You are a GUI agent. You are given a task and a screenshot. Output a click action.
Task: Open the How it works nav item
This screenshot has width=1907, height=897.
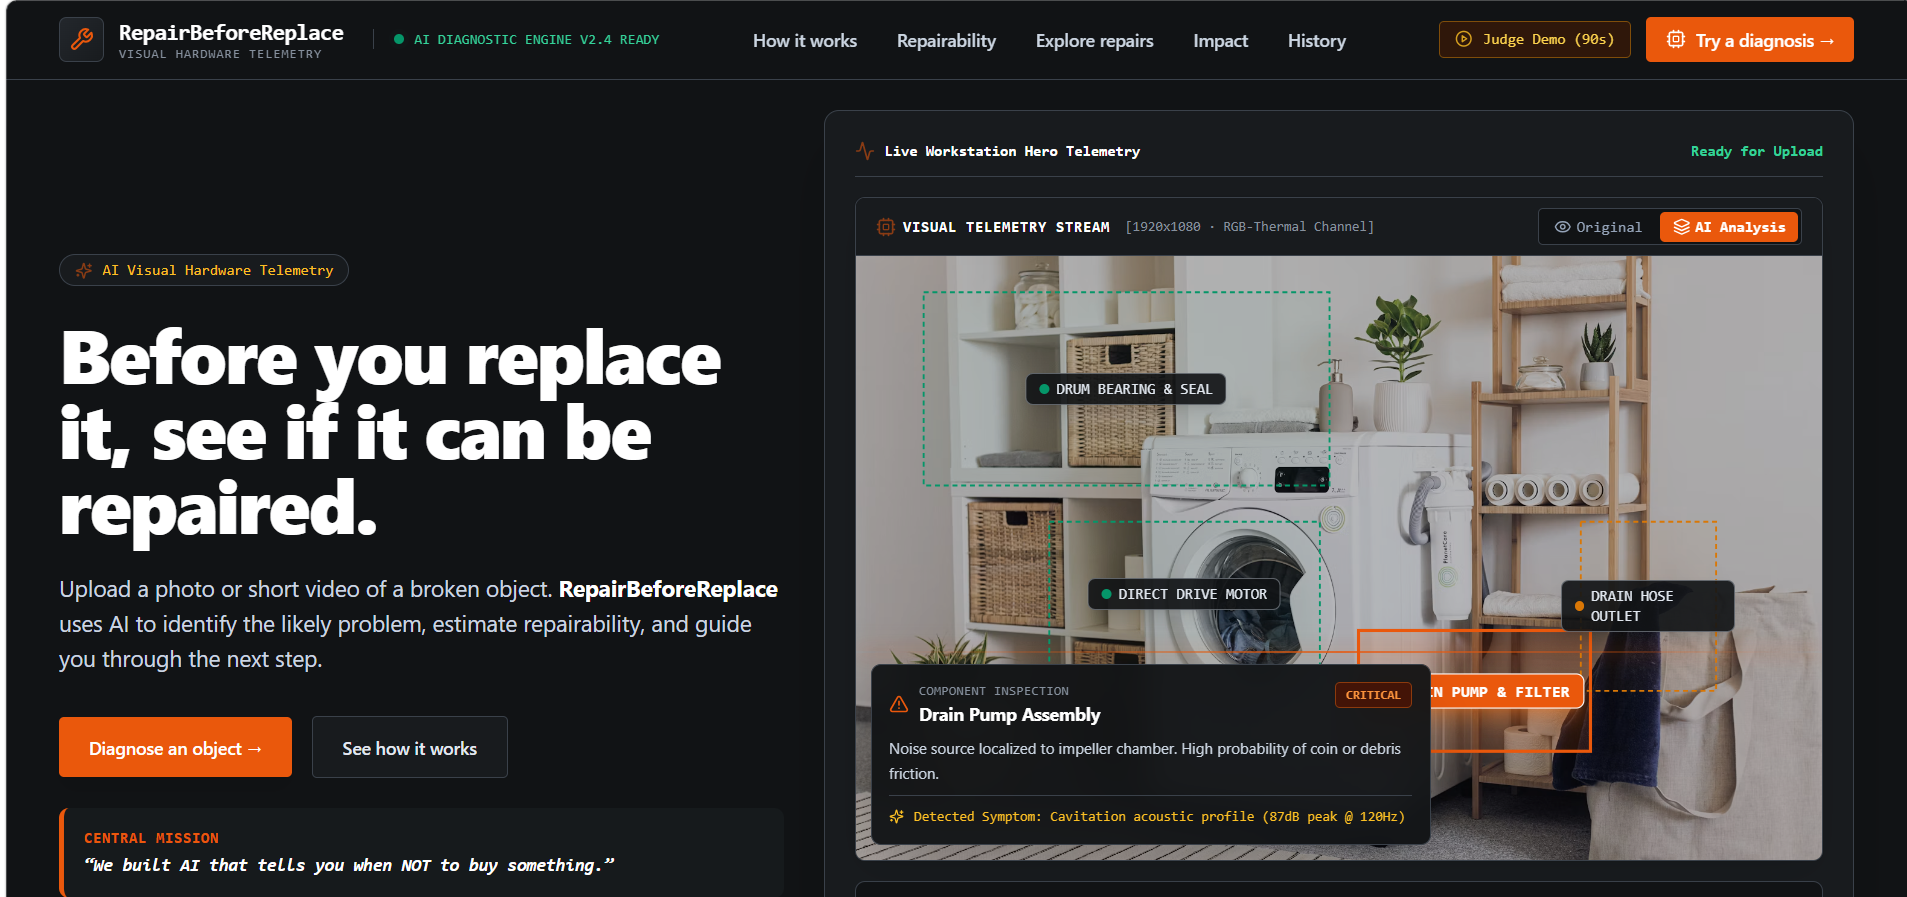[x=805, y=41]
